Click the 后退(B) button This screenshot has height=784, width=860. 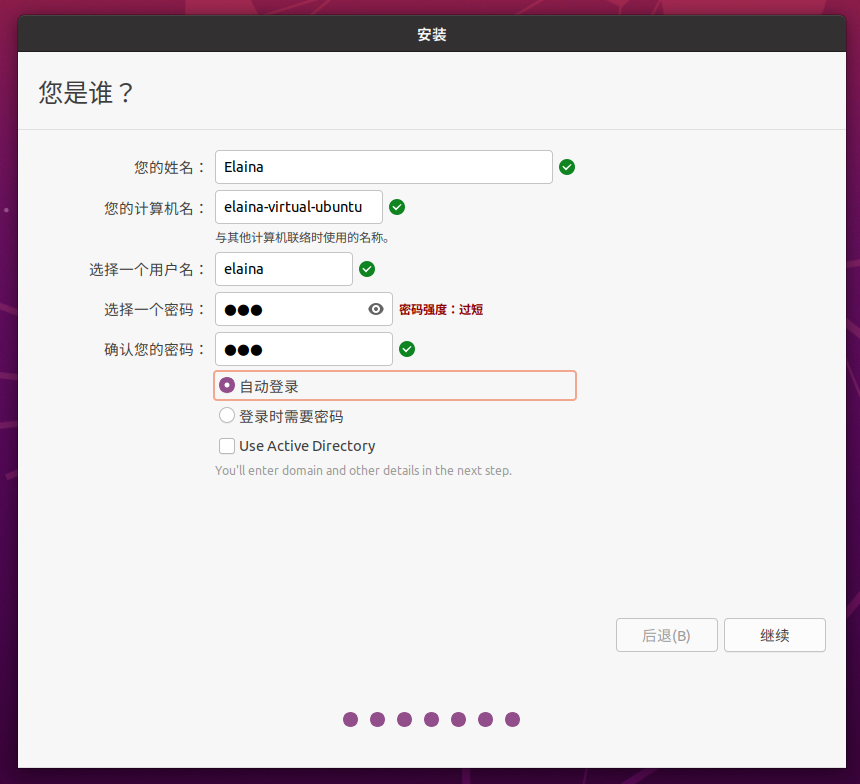(x=666, y=635)
